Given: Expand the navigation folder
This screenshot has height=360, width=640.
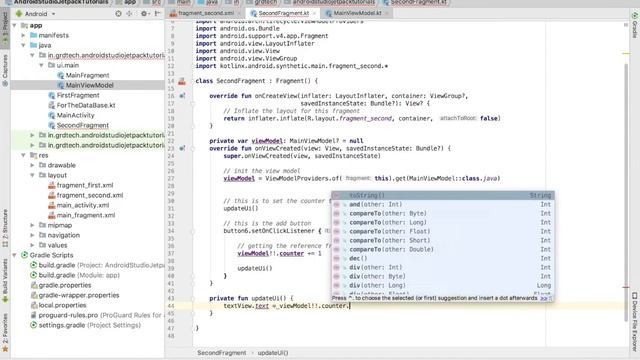Looking at the screenshot, I should 32,236.
